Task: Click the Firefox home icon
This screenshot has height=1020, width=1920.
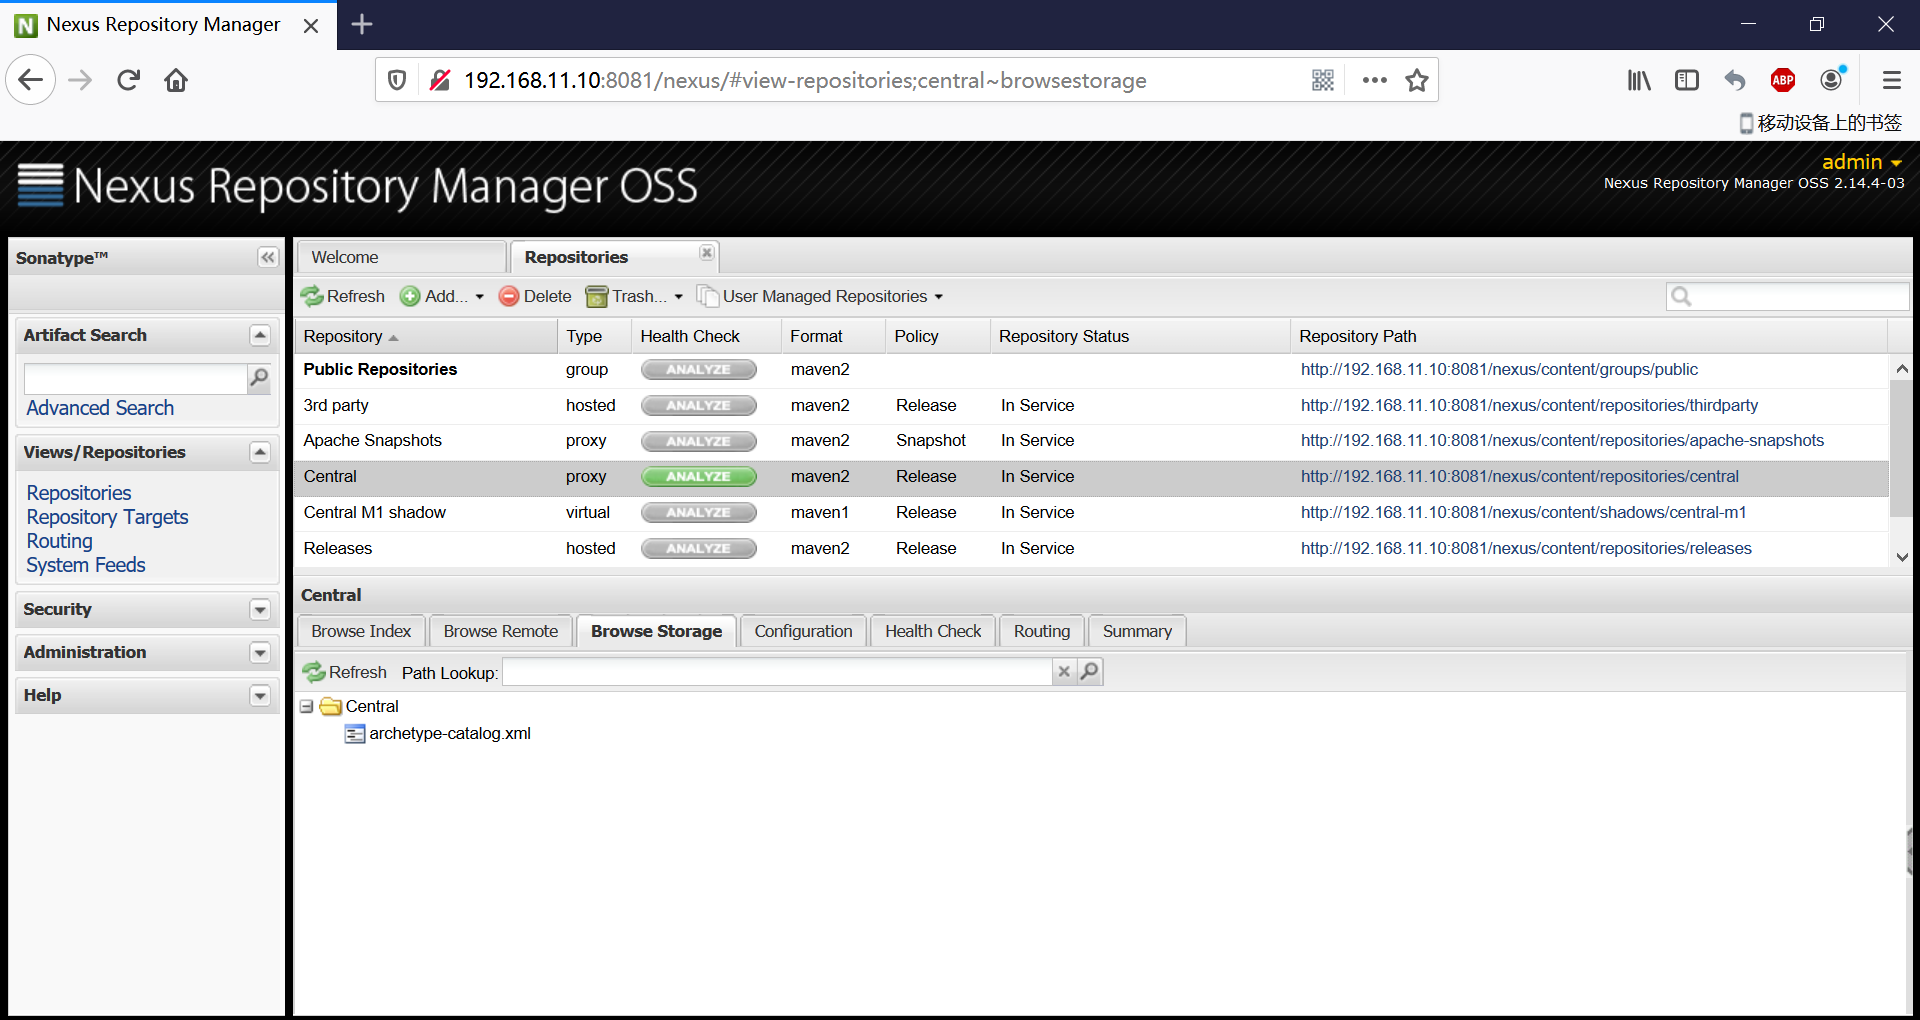Action: 176,80
